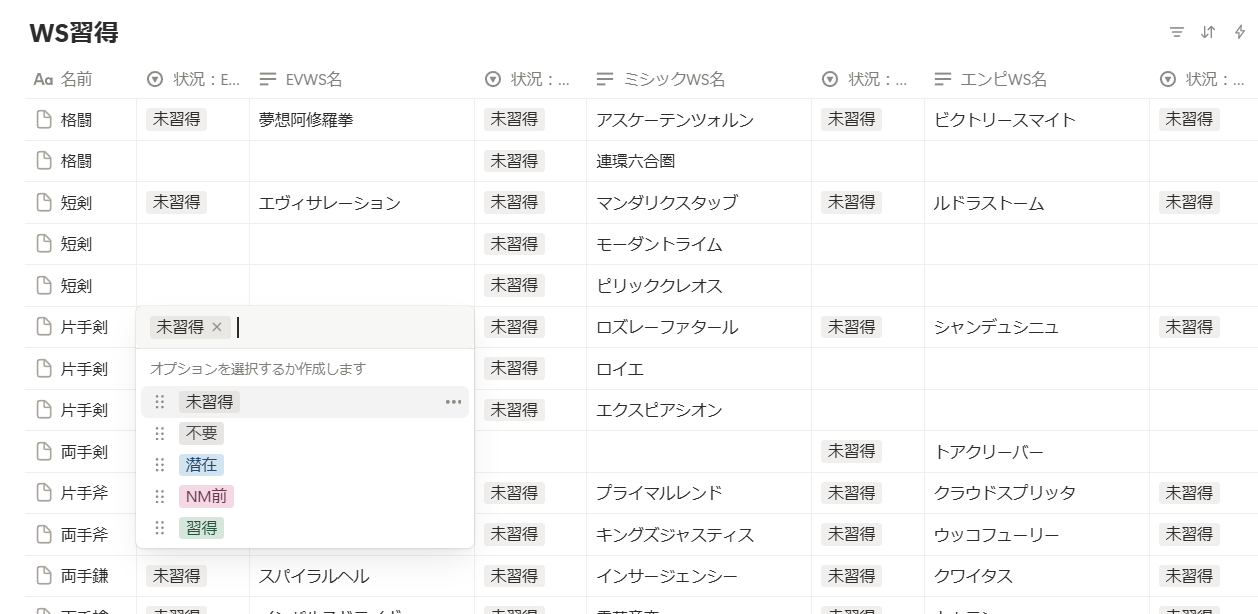Screen dimensions: 1258x614
Task: Click the page icon of the 両手鎌 row
Action: [44, 576]
